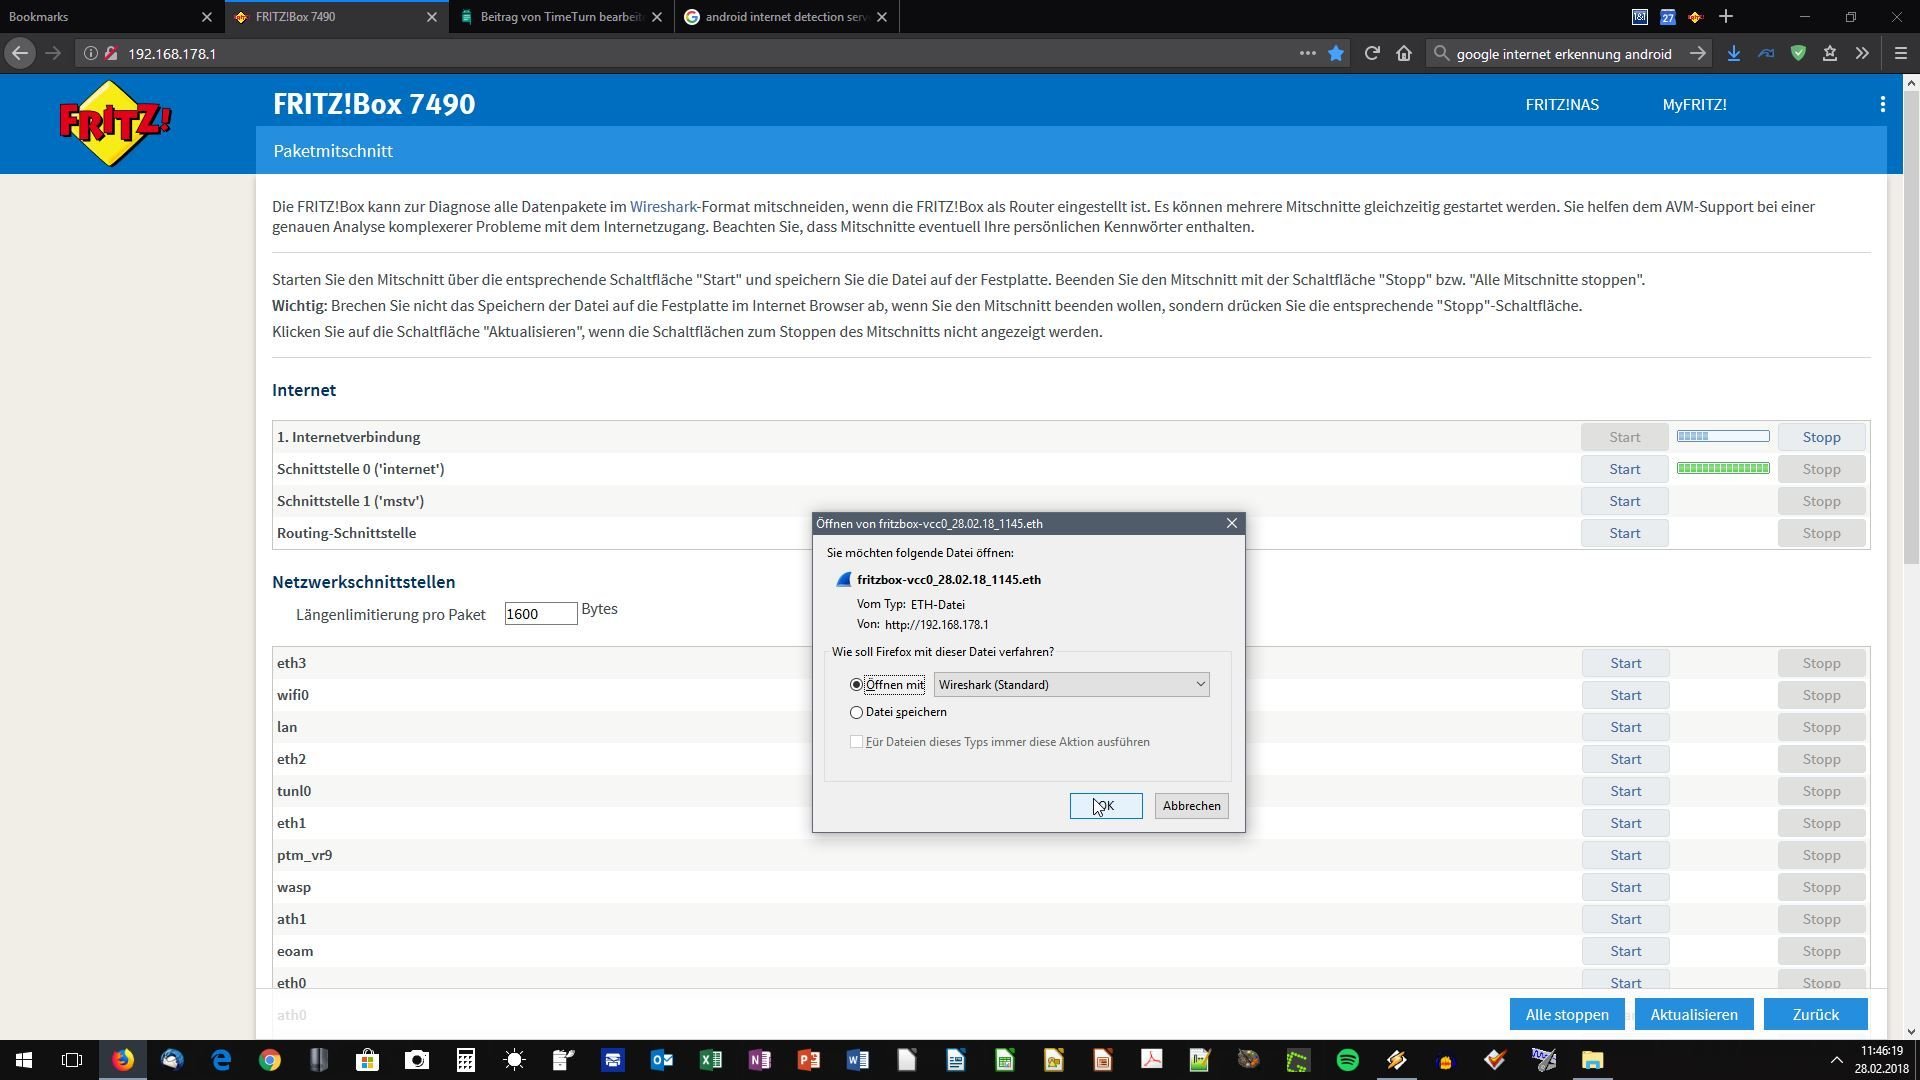The image size is (1920, 1080).
Task: Switch to 'Beitrag von TimeTurn' tab
Action: point(560,17)
